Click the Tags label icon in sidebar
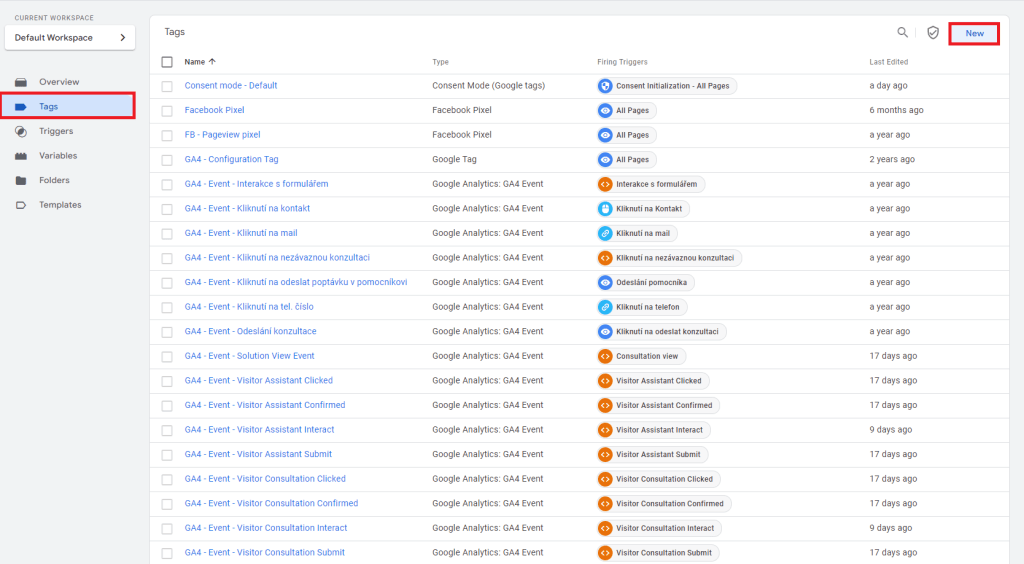The height and width of the screenshot is (564, 1024). point(21,106)
